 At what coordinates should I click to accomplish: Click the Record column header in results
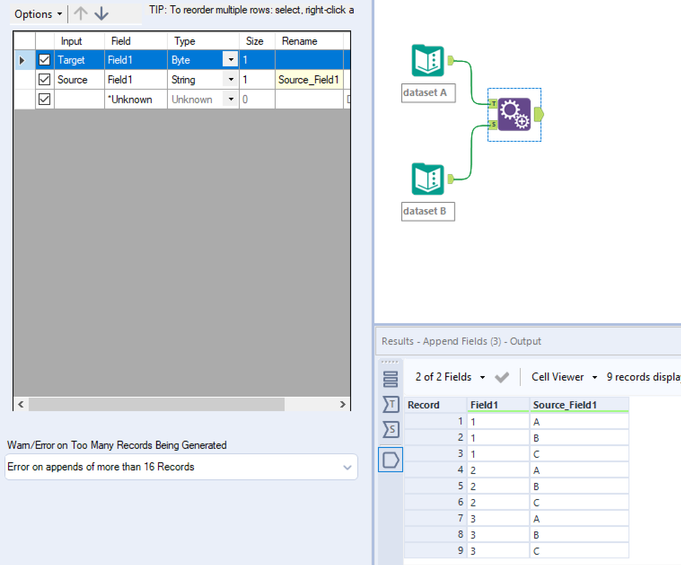pyautogui.click(x=436, y=405)
